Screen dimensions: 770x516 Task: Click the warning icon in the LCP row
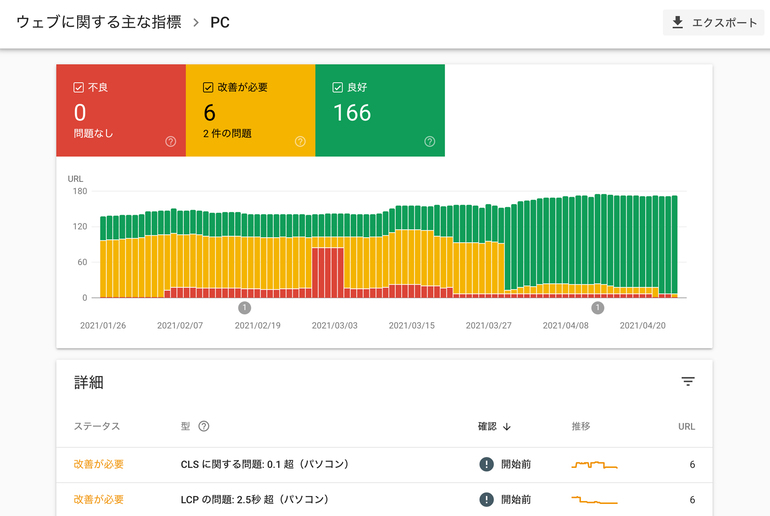click(x=486, y=499)
